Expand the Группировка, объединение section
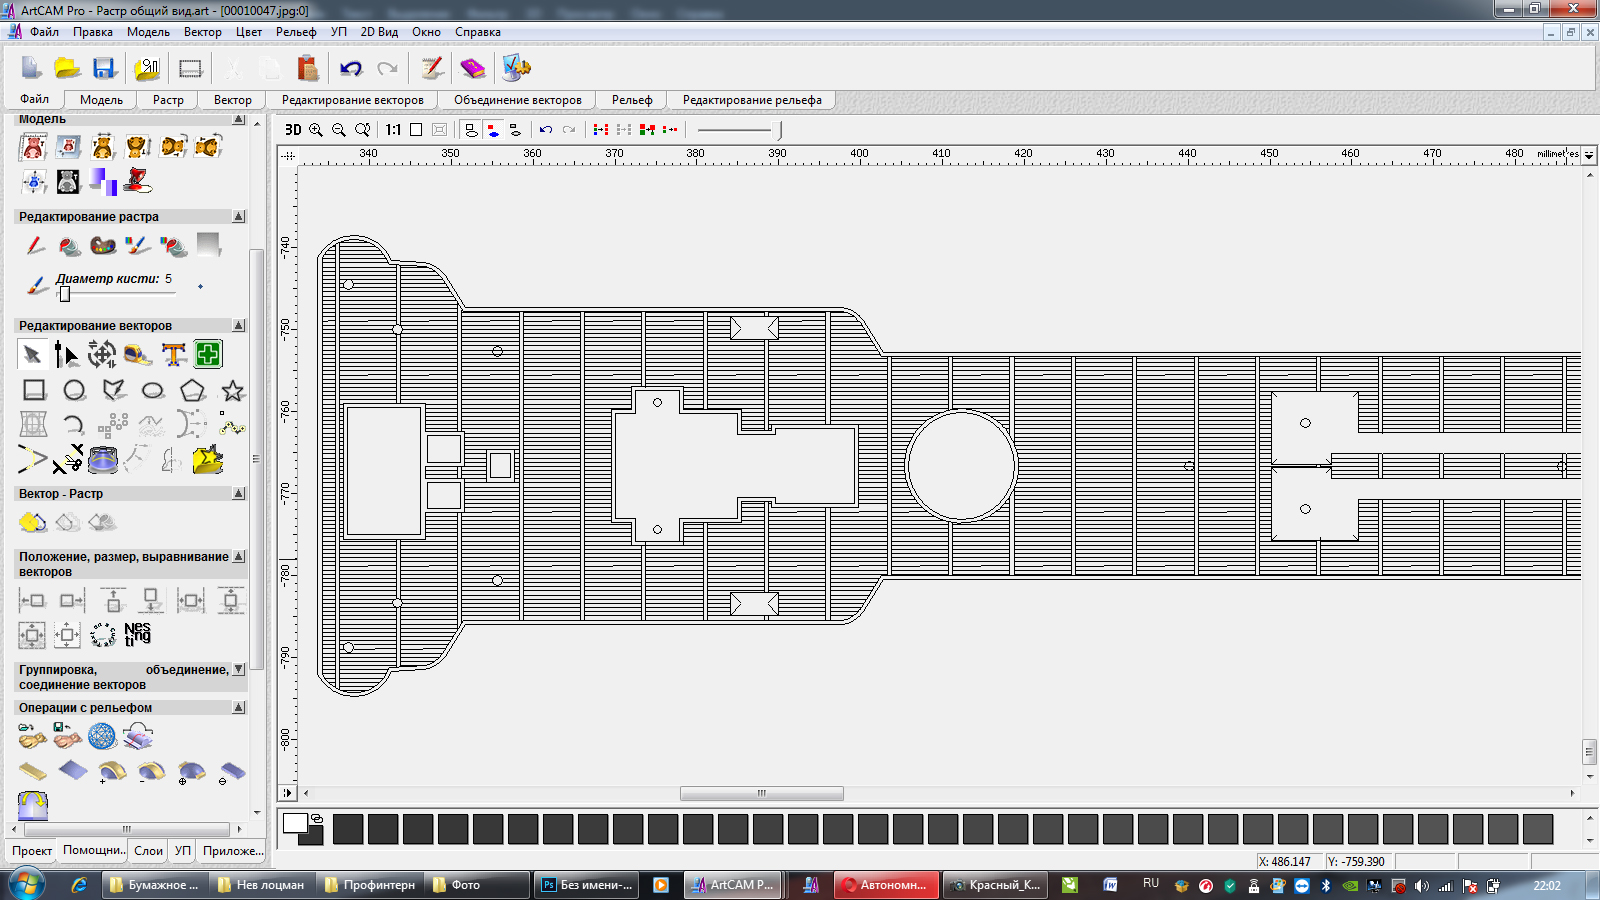The image size is (1600, 900). [x=239, y=669]
